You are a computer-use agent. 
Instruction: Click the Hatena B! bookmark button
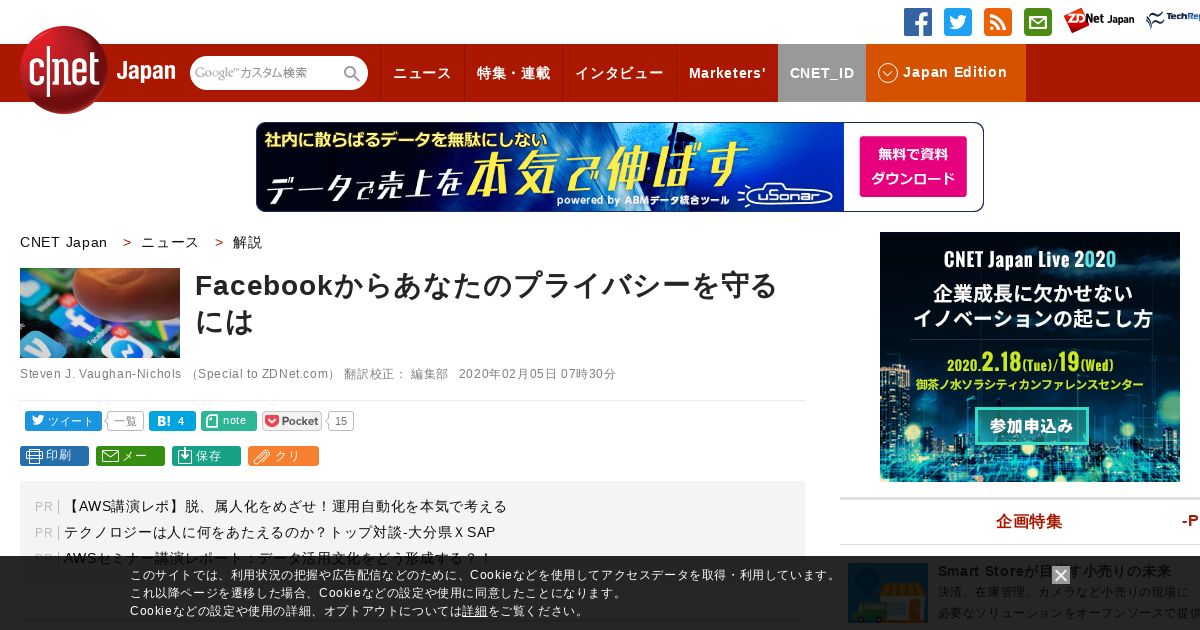(172, 421)
